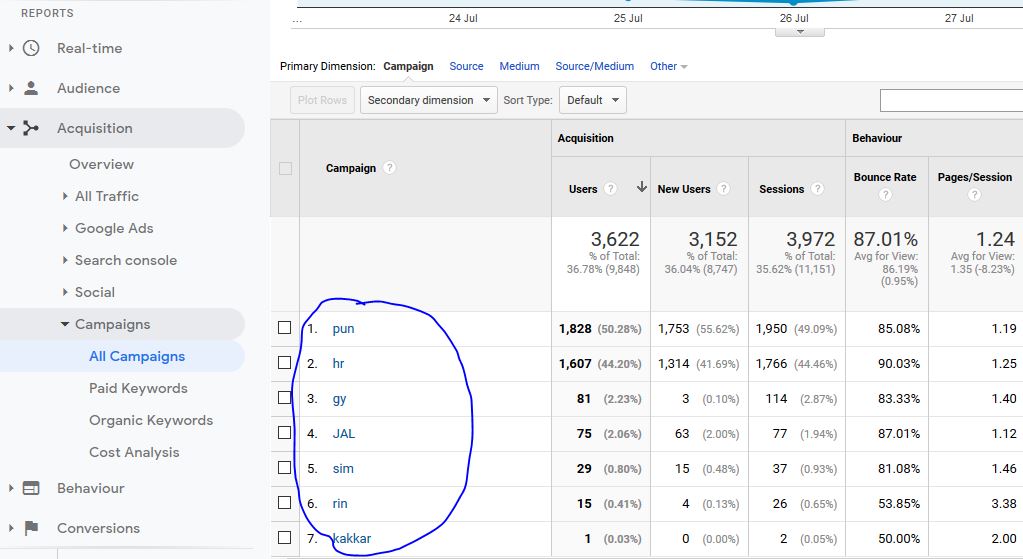Image resolution: width=1023 pixels, height=559 pixels.
Task: Tick the checkbox for the sim row
Action: click(284, 468)
